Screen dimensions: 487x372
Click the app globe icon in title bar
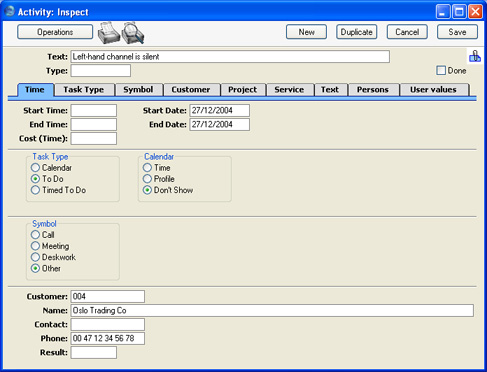[x=10, y=11]
